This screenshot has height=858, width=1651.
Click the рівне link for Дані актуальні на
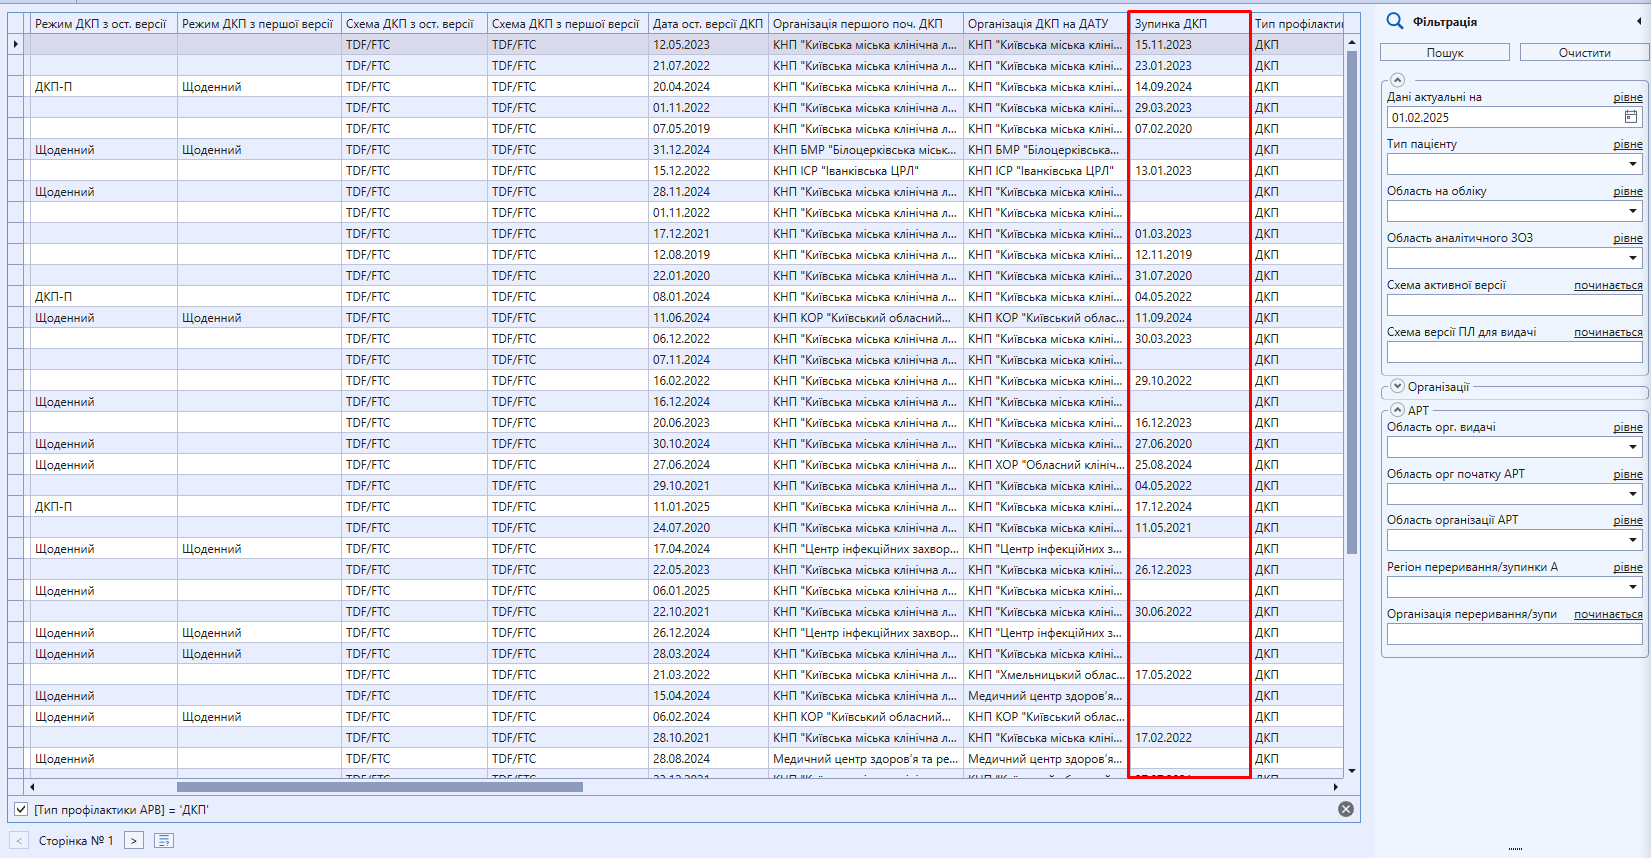coord(1628,97)
